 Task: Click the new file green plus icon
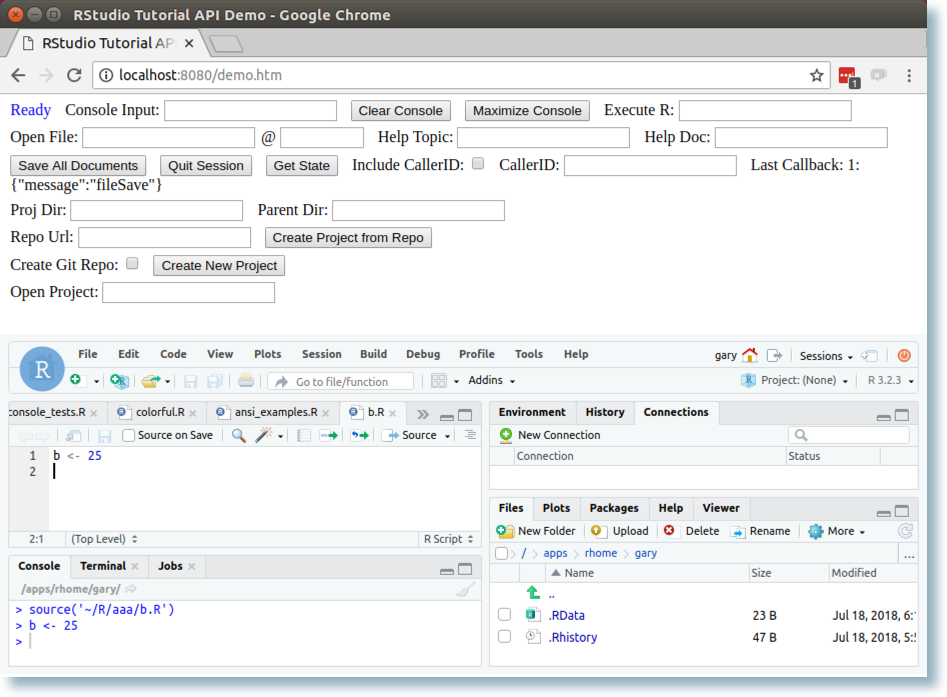point(75,380)
